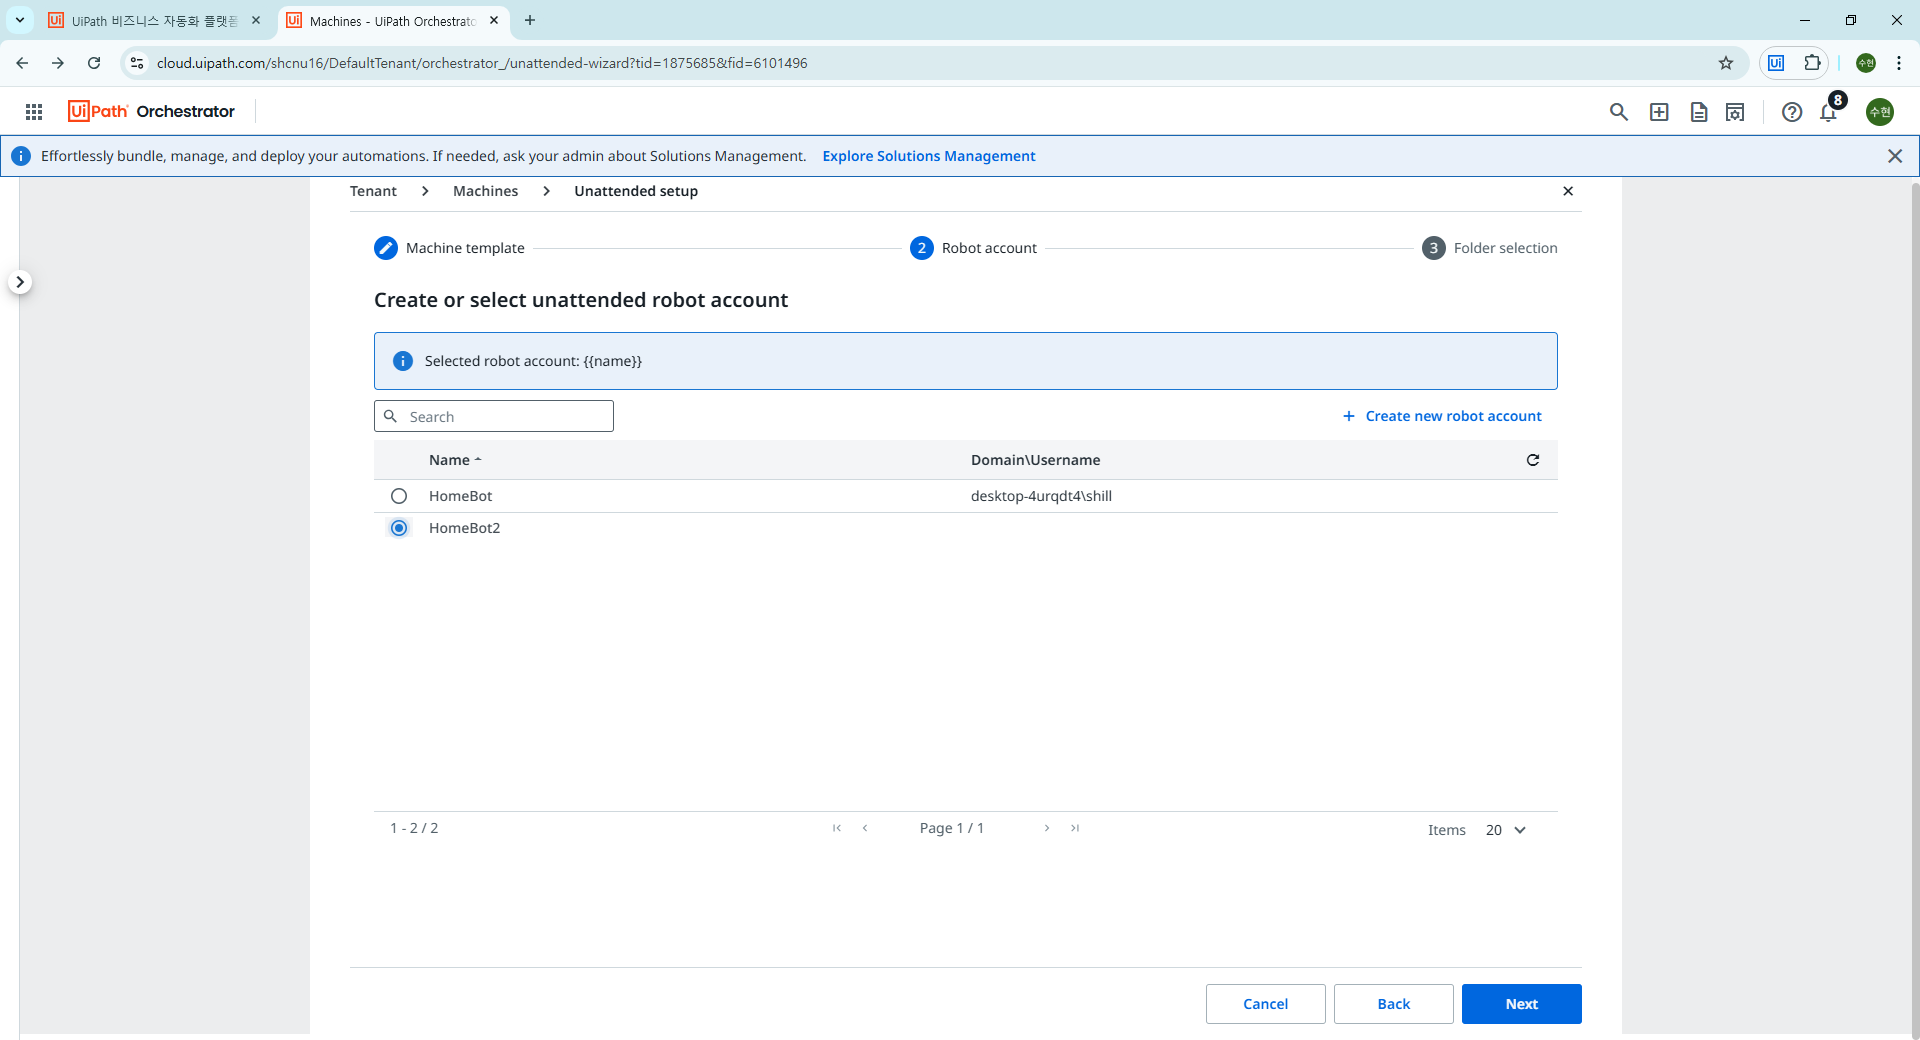Screen dimensions: 1920x1040
Task: Close the Unattended setup wizard
Action: (x=1568, y=191)
